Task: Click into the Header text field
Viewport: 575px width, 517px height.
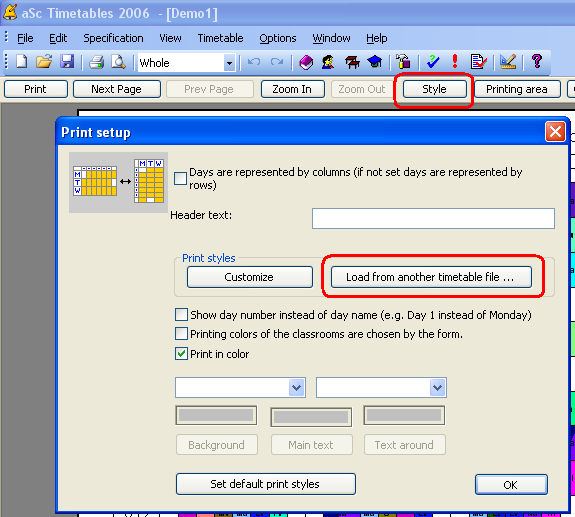Action: tap(433, 219)
